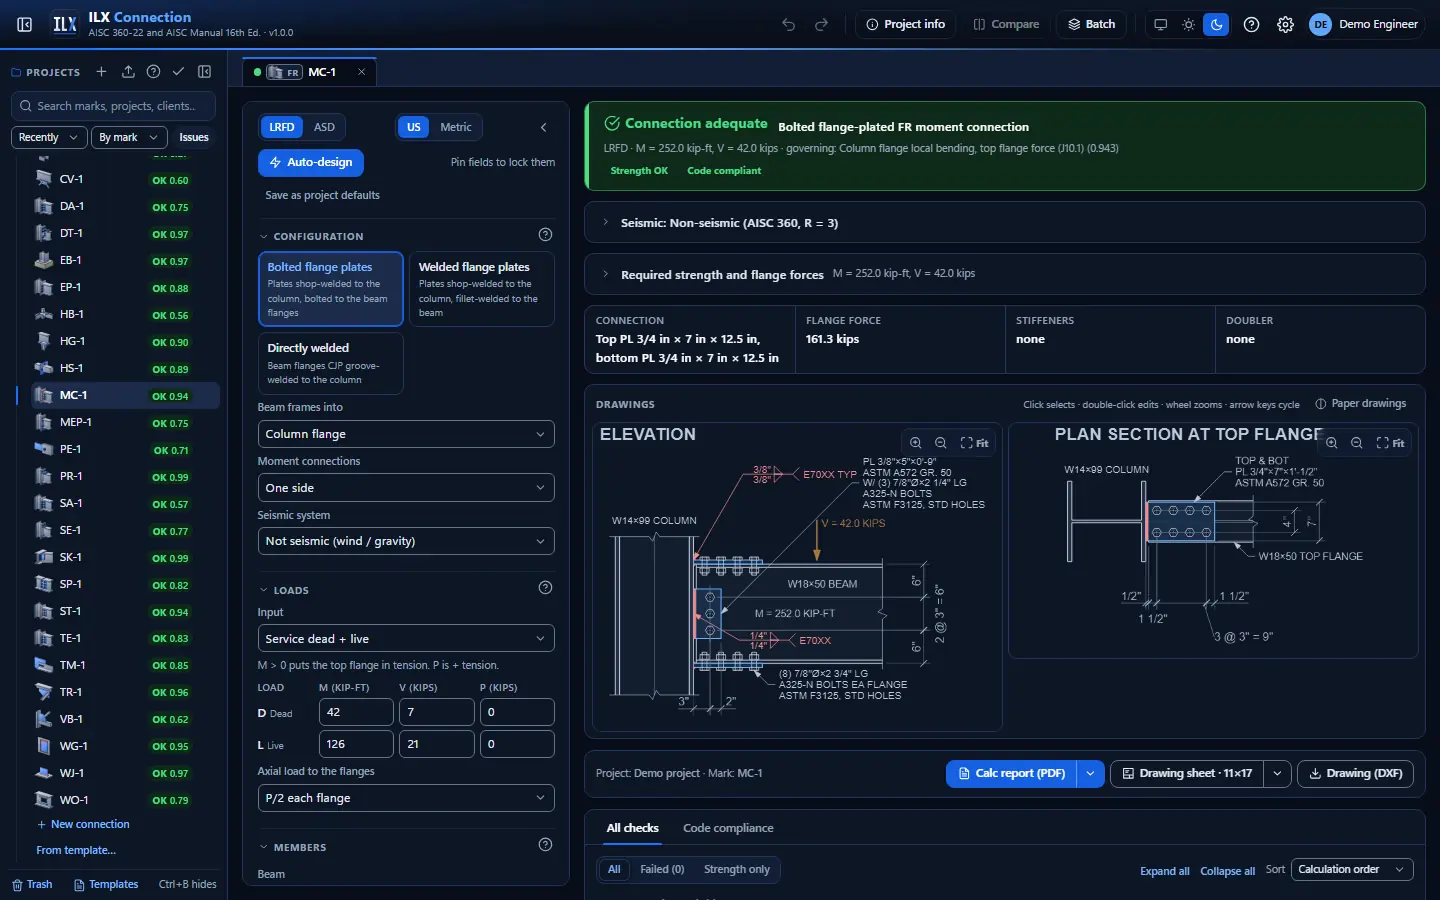Switch to the Code compliance tab
Viewport: 1440px width, 900px height.
728,828
